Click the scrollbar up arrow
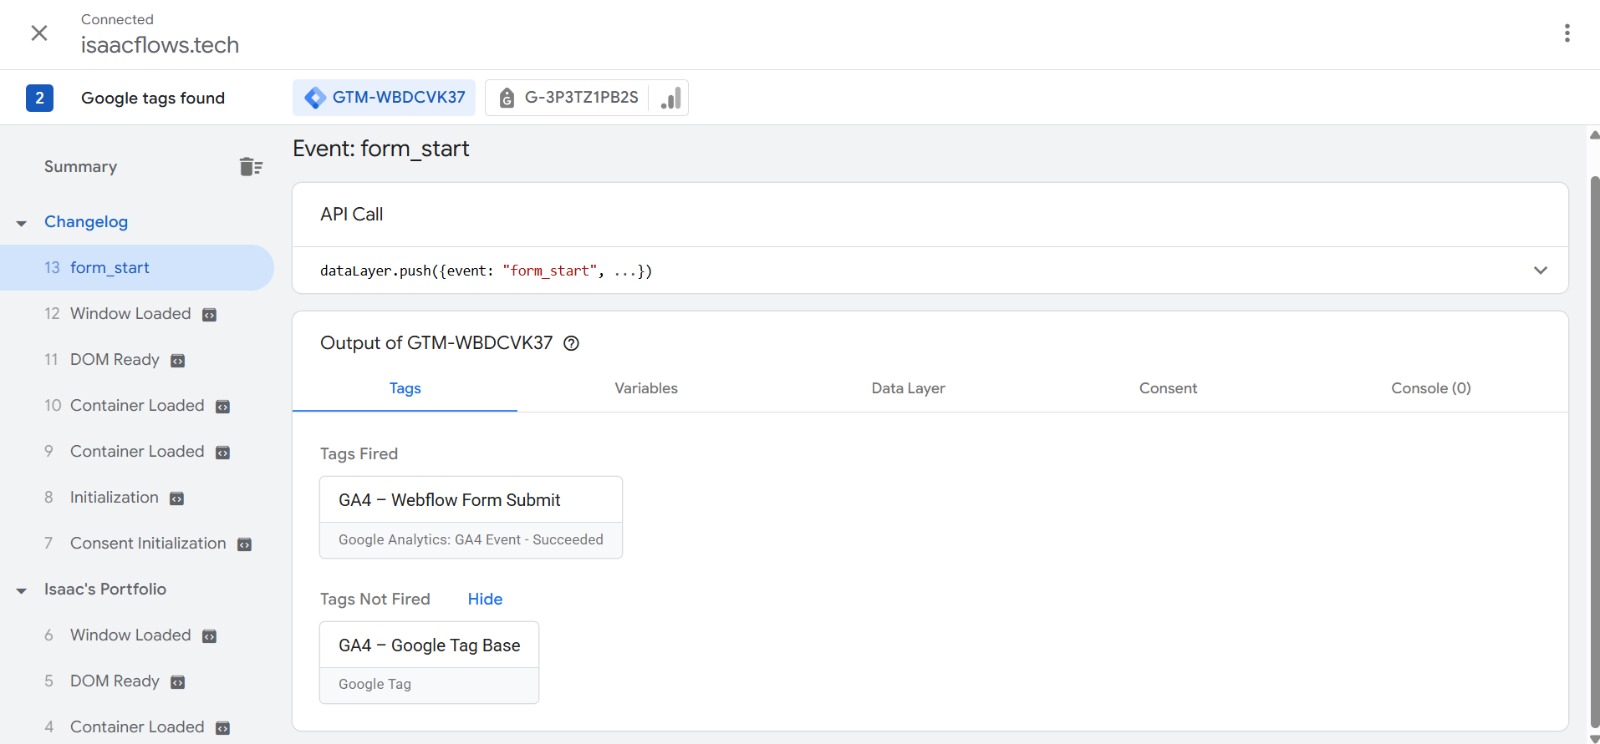Image resolution: width=1600 pixels, height=744 pixels. click(x=1594, y=135)
